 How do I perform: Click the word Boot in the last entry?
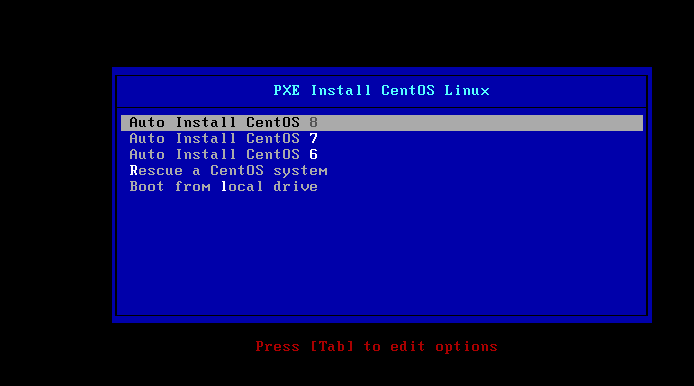pyautogui.click(x=147, y=186)
